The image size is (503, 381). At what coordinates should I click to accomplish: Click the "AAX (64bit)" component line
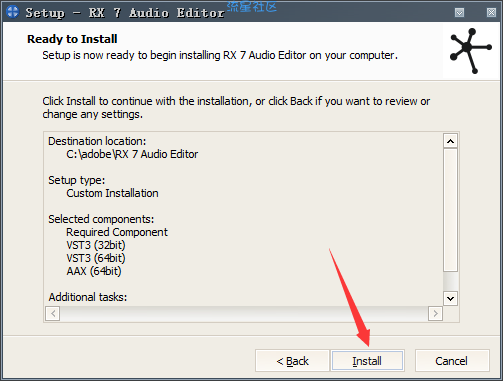tap(94, 271)
